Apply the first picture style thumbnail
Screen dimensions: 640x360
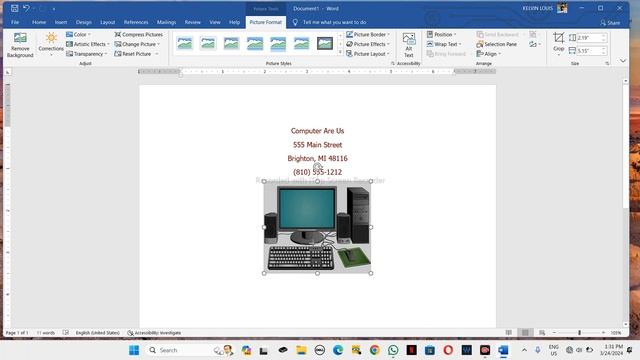[x=185, y=43]
